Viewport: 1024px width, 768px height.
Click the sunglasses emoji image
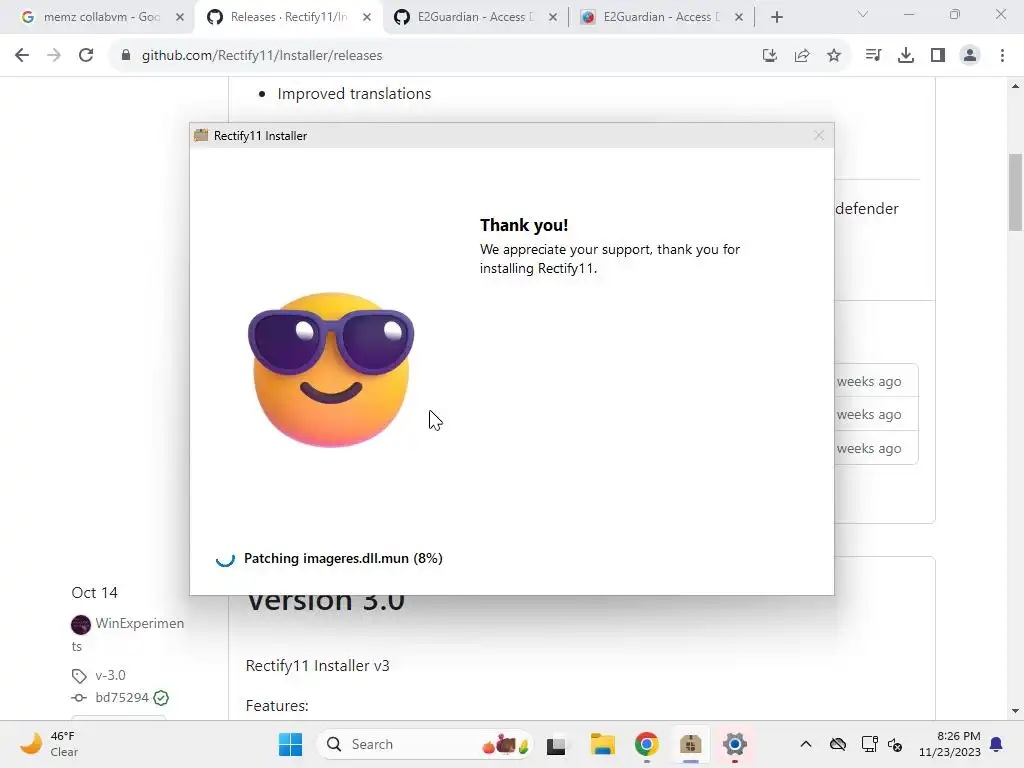331,370
